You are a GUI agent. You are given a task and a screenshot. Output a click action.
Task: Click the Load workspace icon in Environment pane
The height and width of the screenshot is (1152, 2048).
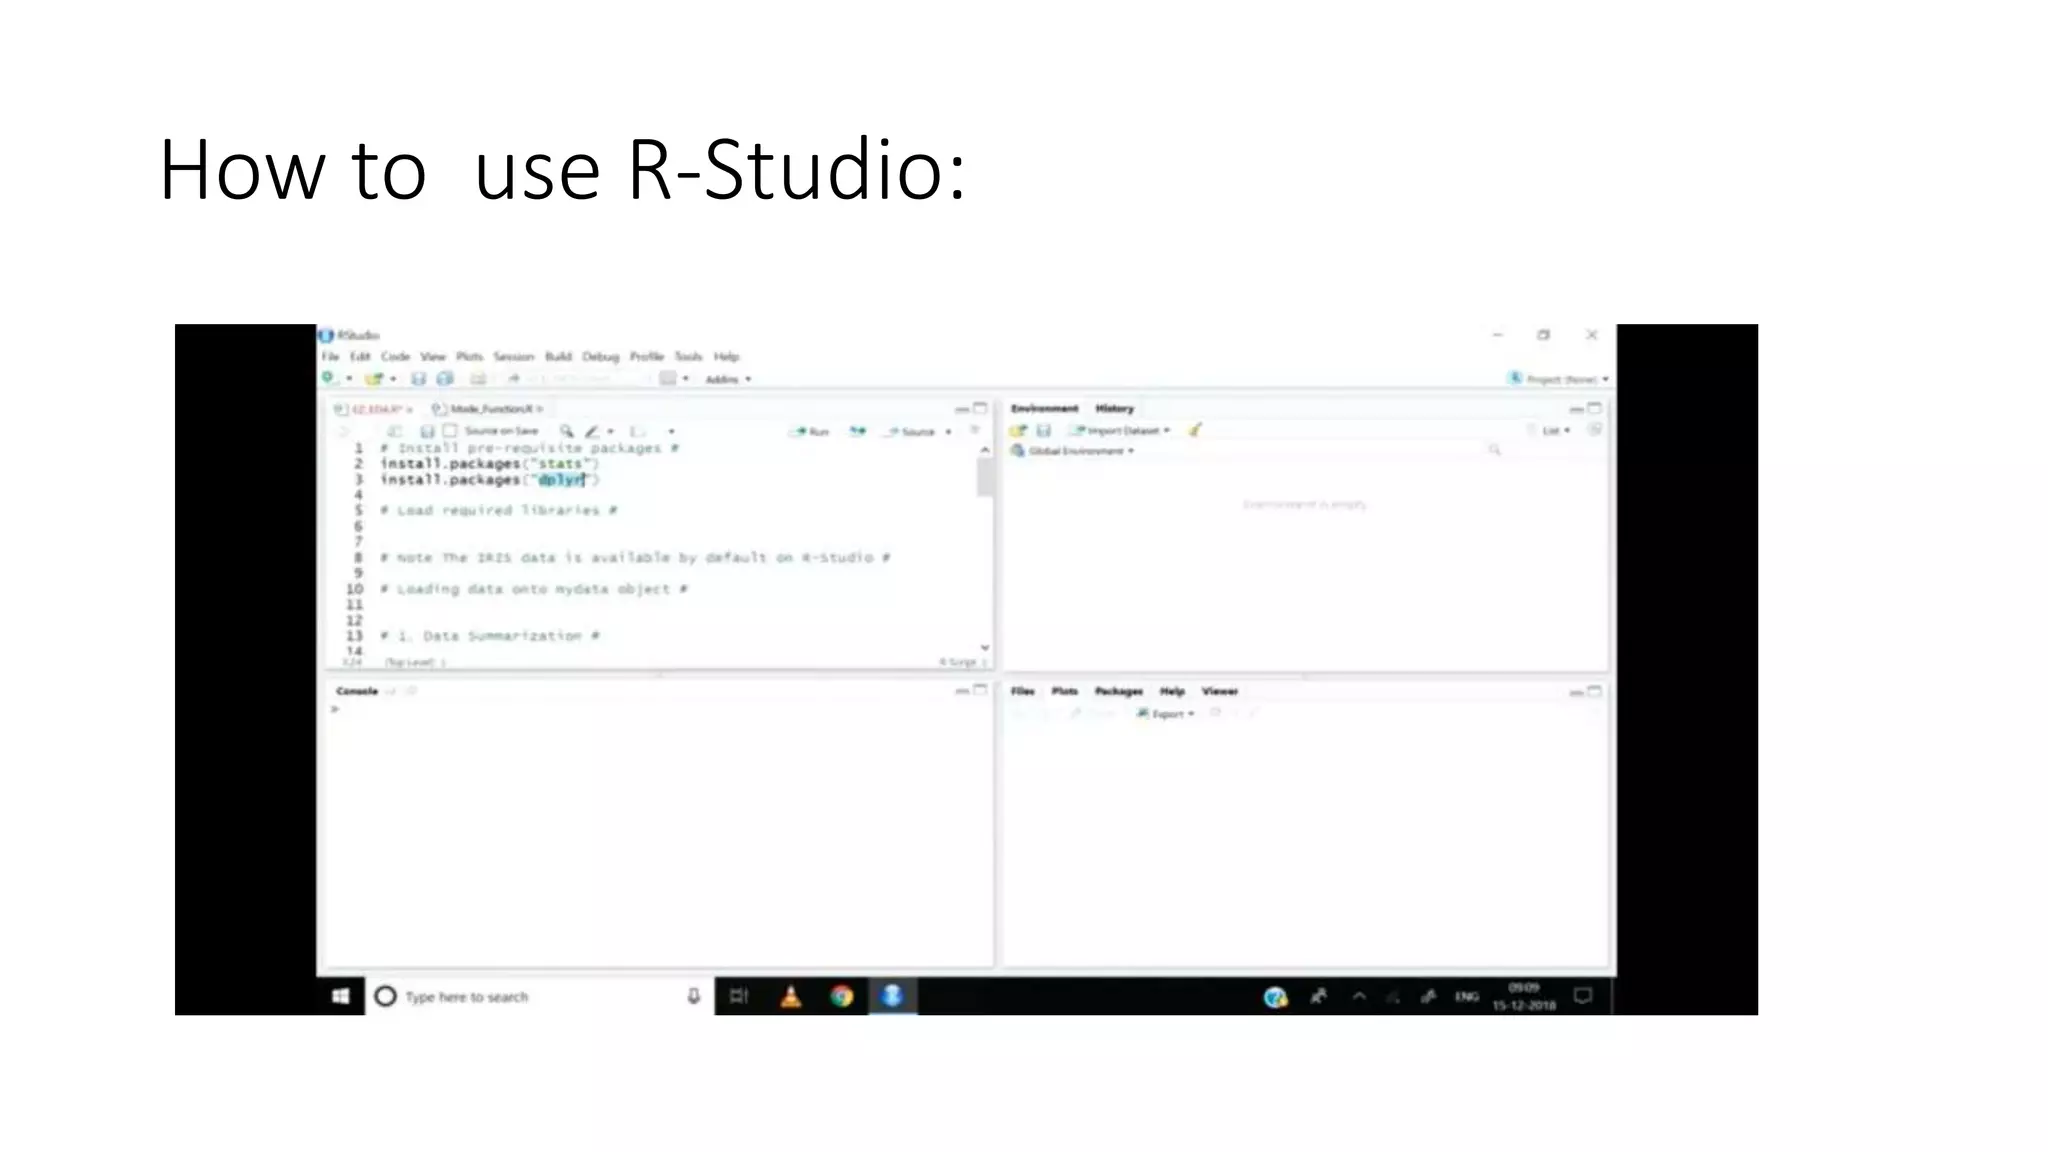pos(1018,430)
